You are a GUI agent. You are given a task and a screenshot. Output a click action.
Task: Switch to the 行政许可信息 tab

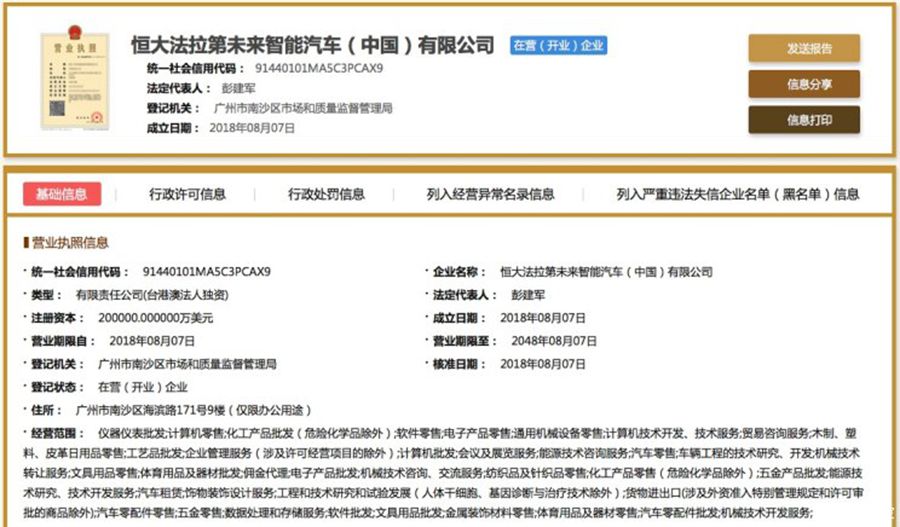[x=187, y=194]
